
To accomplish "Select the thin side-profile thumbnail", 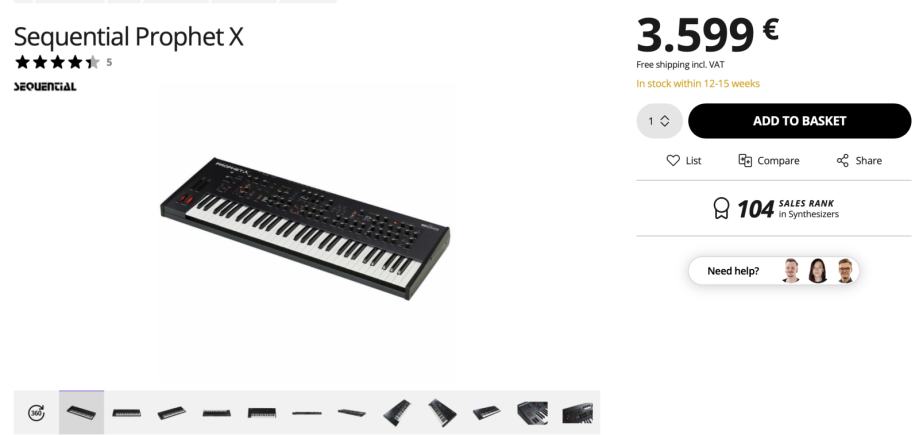I will [307, 413].
